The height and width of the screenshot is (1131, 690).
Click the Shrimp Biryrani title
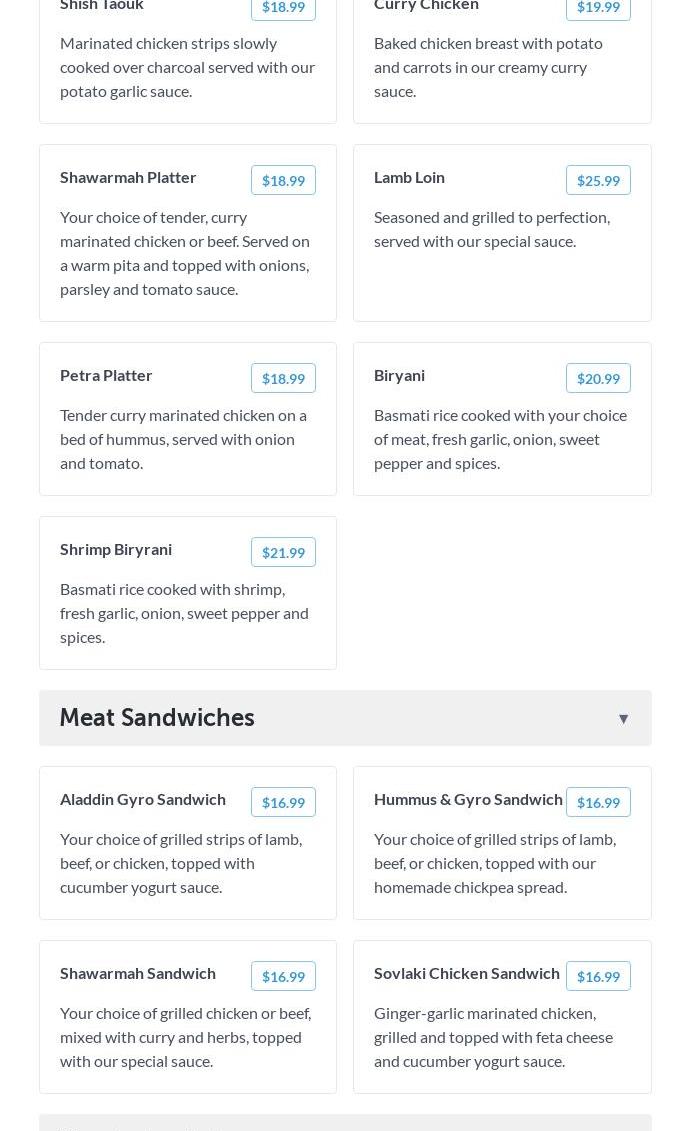pos(116,549)
